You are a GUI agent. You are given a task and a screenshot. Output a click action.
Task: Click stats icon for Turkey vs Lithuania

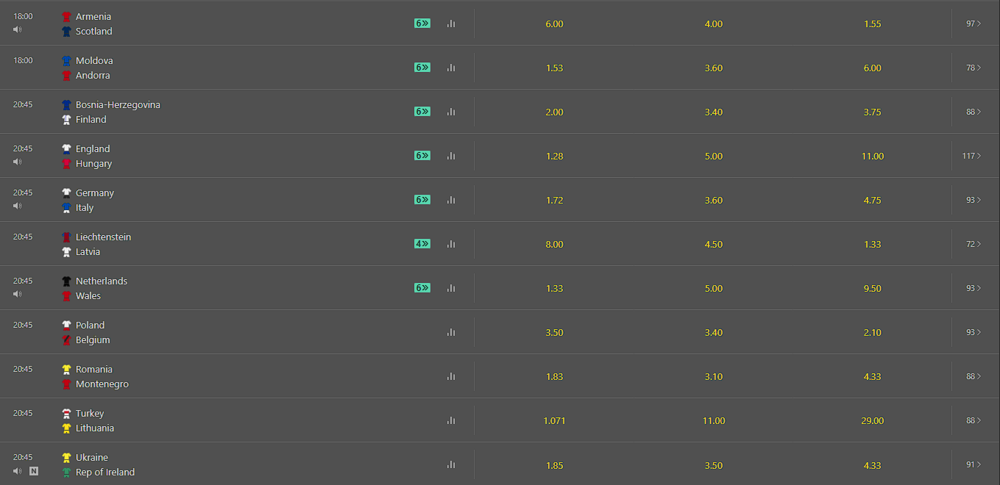(x=451, y=421)
